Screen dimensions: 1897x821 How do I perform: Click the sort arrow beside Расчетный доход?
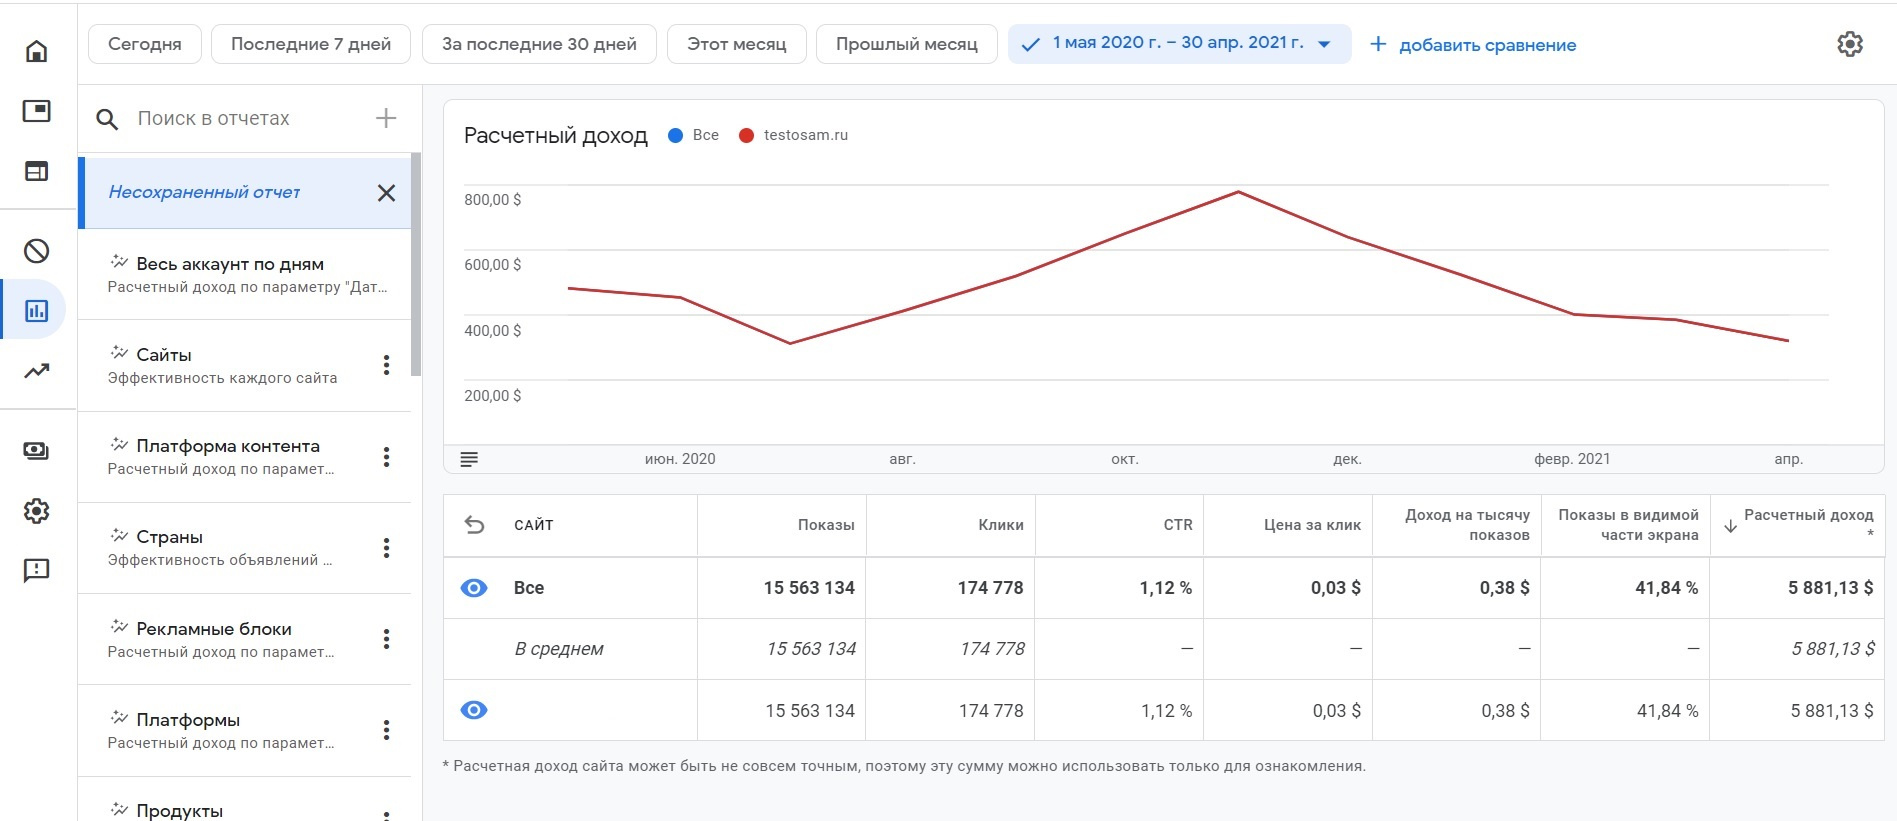tap(1730, 526)
